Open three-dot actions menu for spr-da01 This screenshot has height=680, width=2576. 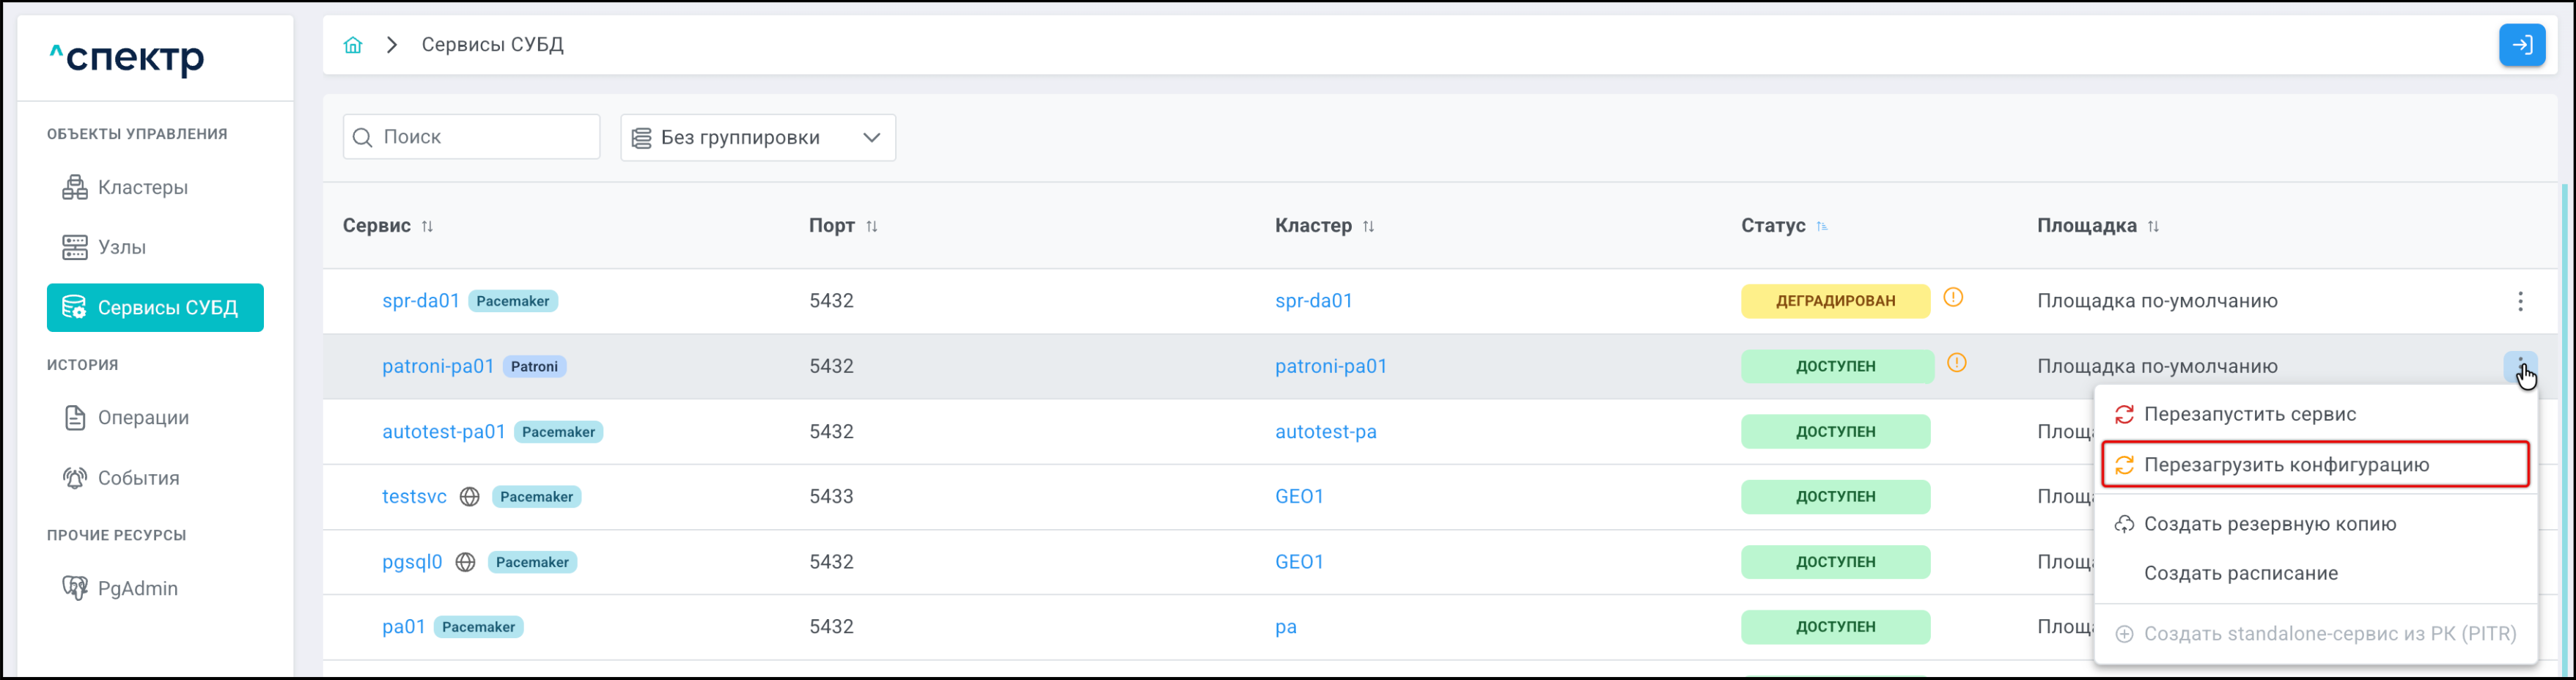(x=2519, y=301)
